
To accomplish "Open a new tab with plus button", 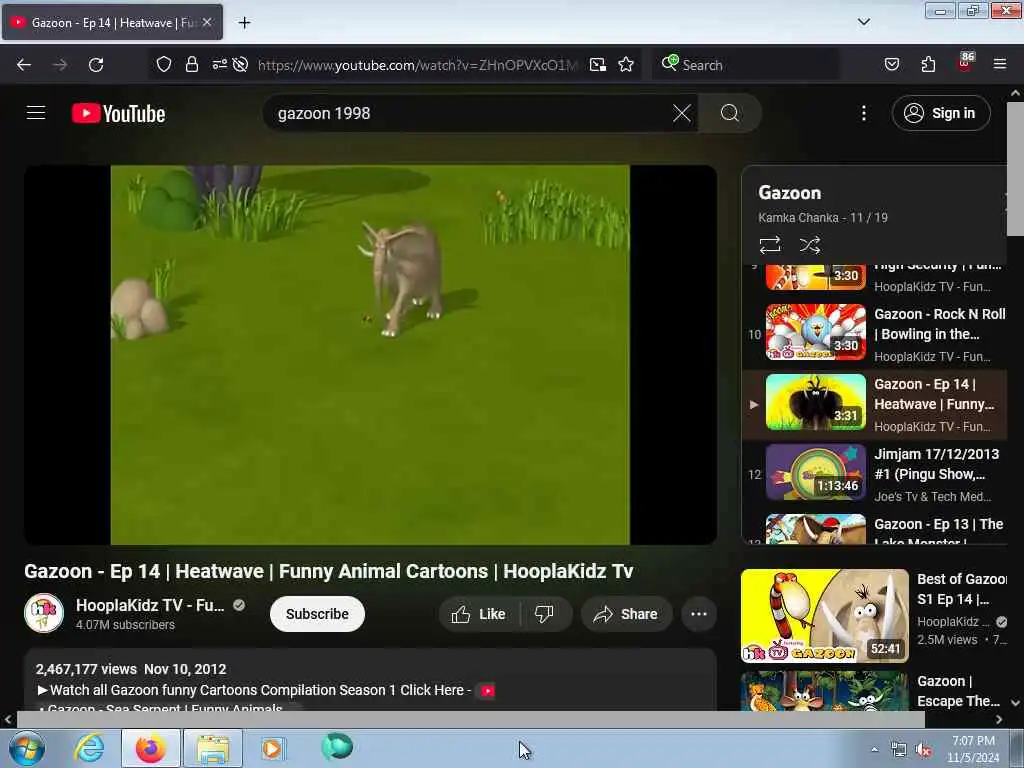I will 244,23.
